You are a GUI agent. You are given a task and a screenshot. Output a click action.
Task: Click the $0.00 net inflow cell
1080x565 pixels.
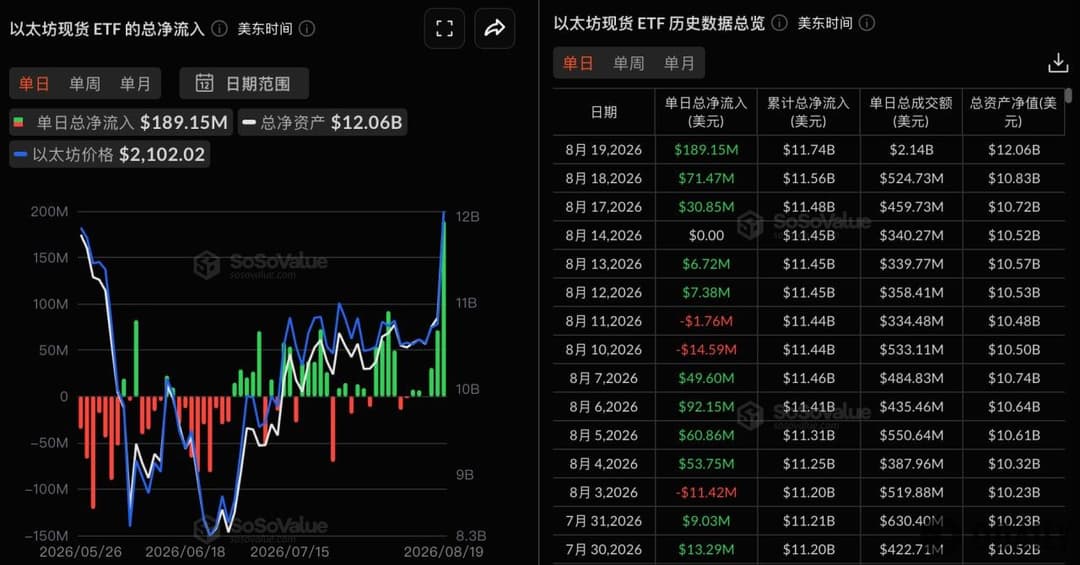click(x=706, y=236)
